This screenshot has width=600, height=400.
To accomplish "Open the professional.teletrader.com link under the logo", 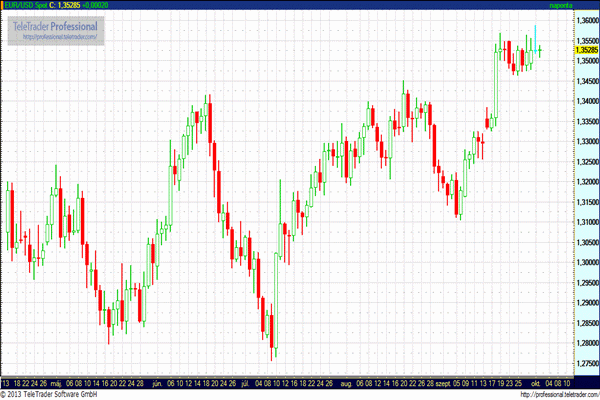I will pyautogui.click(x=60, y=37).
